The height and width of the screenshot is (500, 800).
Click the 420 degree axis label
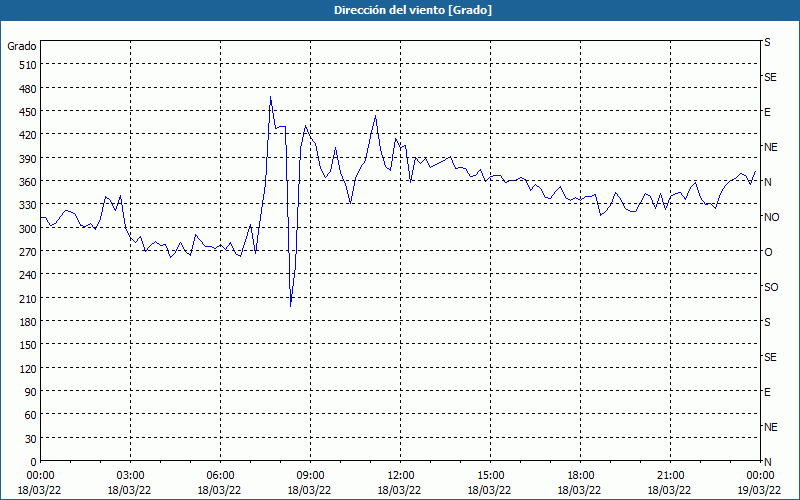coord(29,135)
